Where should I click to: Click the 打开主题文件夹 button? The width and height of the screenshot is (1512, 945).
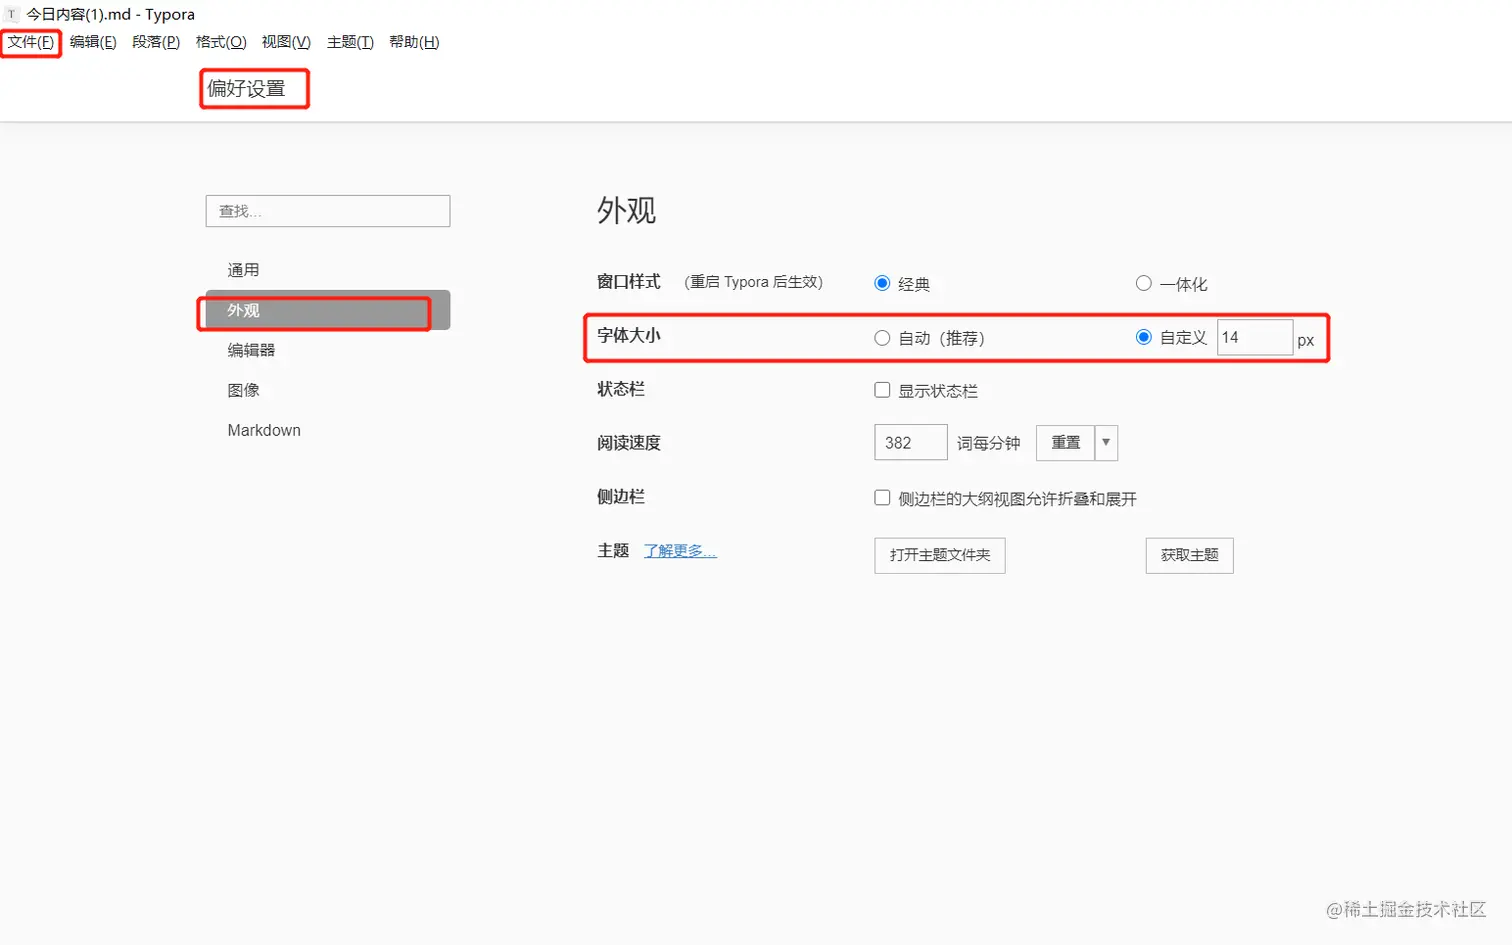[x=940, y=555]
